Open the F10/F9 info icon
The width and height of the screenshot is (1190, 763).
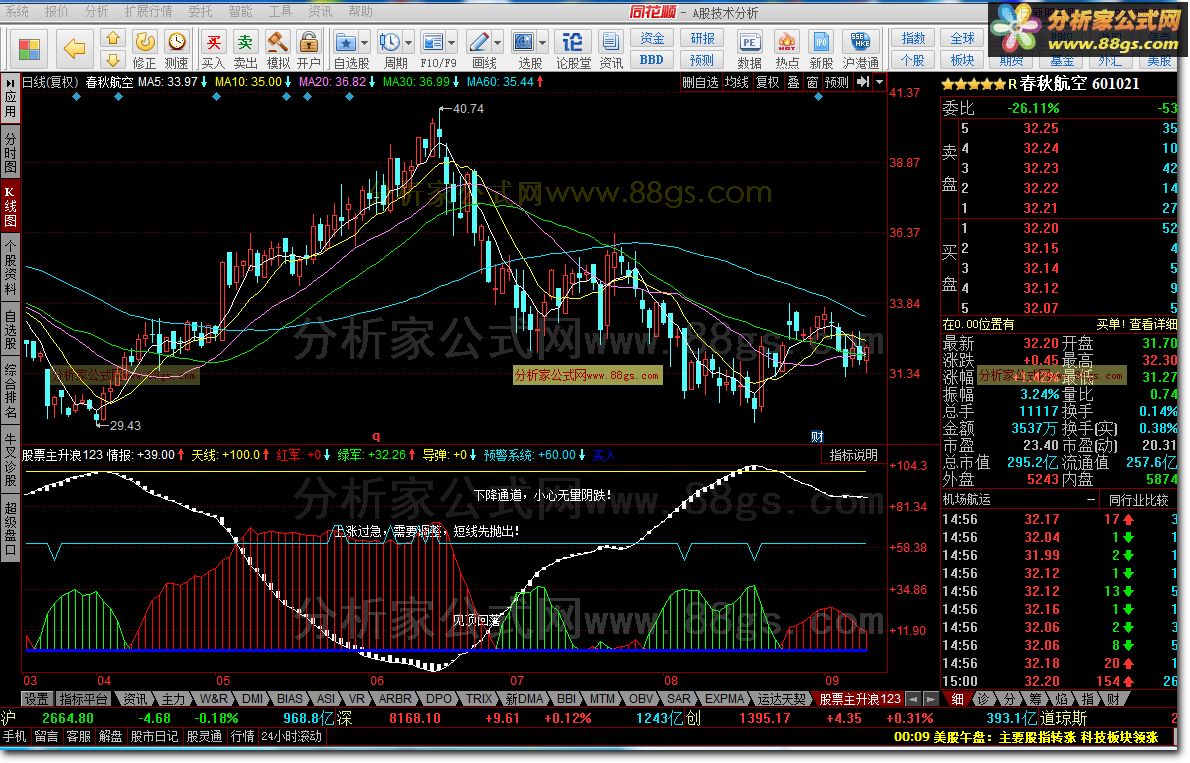[433, 42]
